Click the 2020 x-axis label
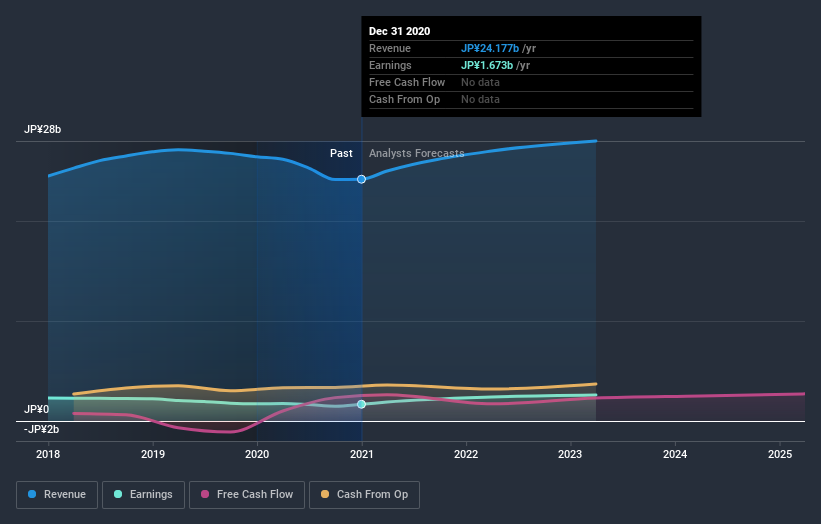Screen dimensions: 821x524 point(257,454)
